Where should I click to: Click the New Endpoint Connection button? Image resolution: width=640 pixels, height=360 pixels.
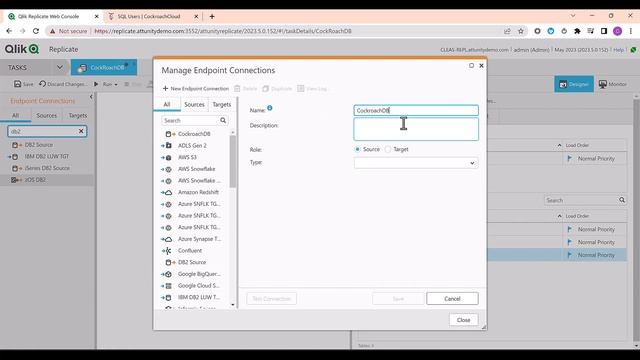pos(196,89)
